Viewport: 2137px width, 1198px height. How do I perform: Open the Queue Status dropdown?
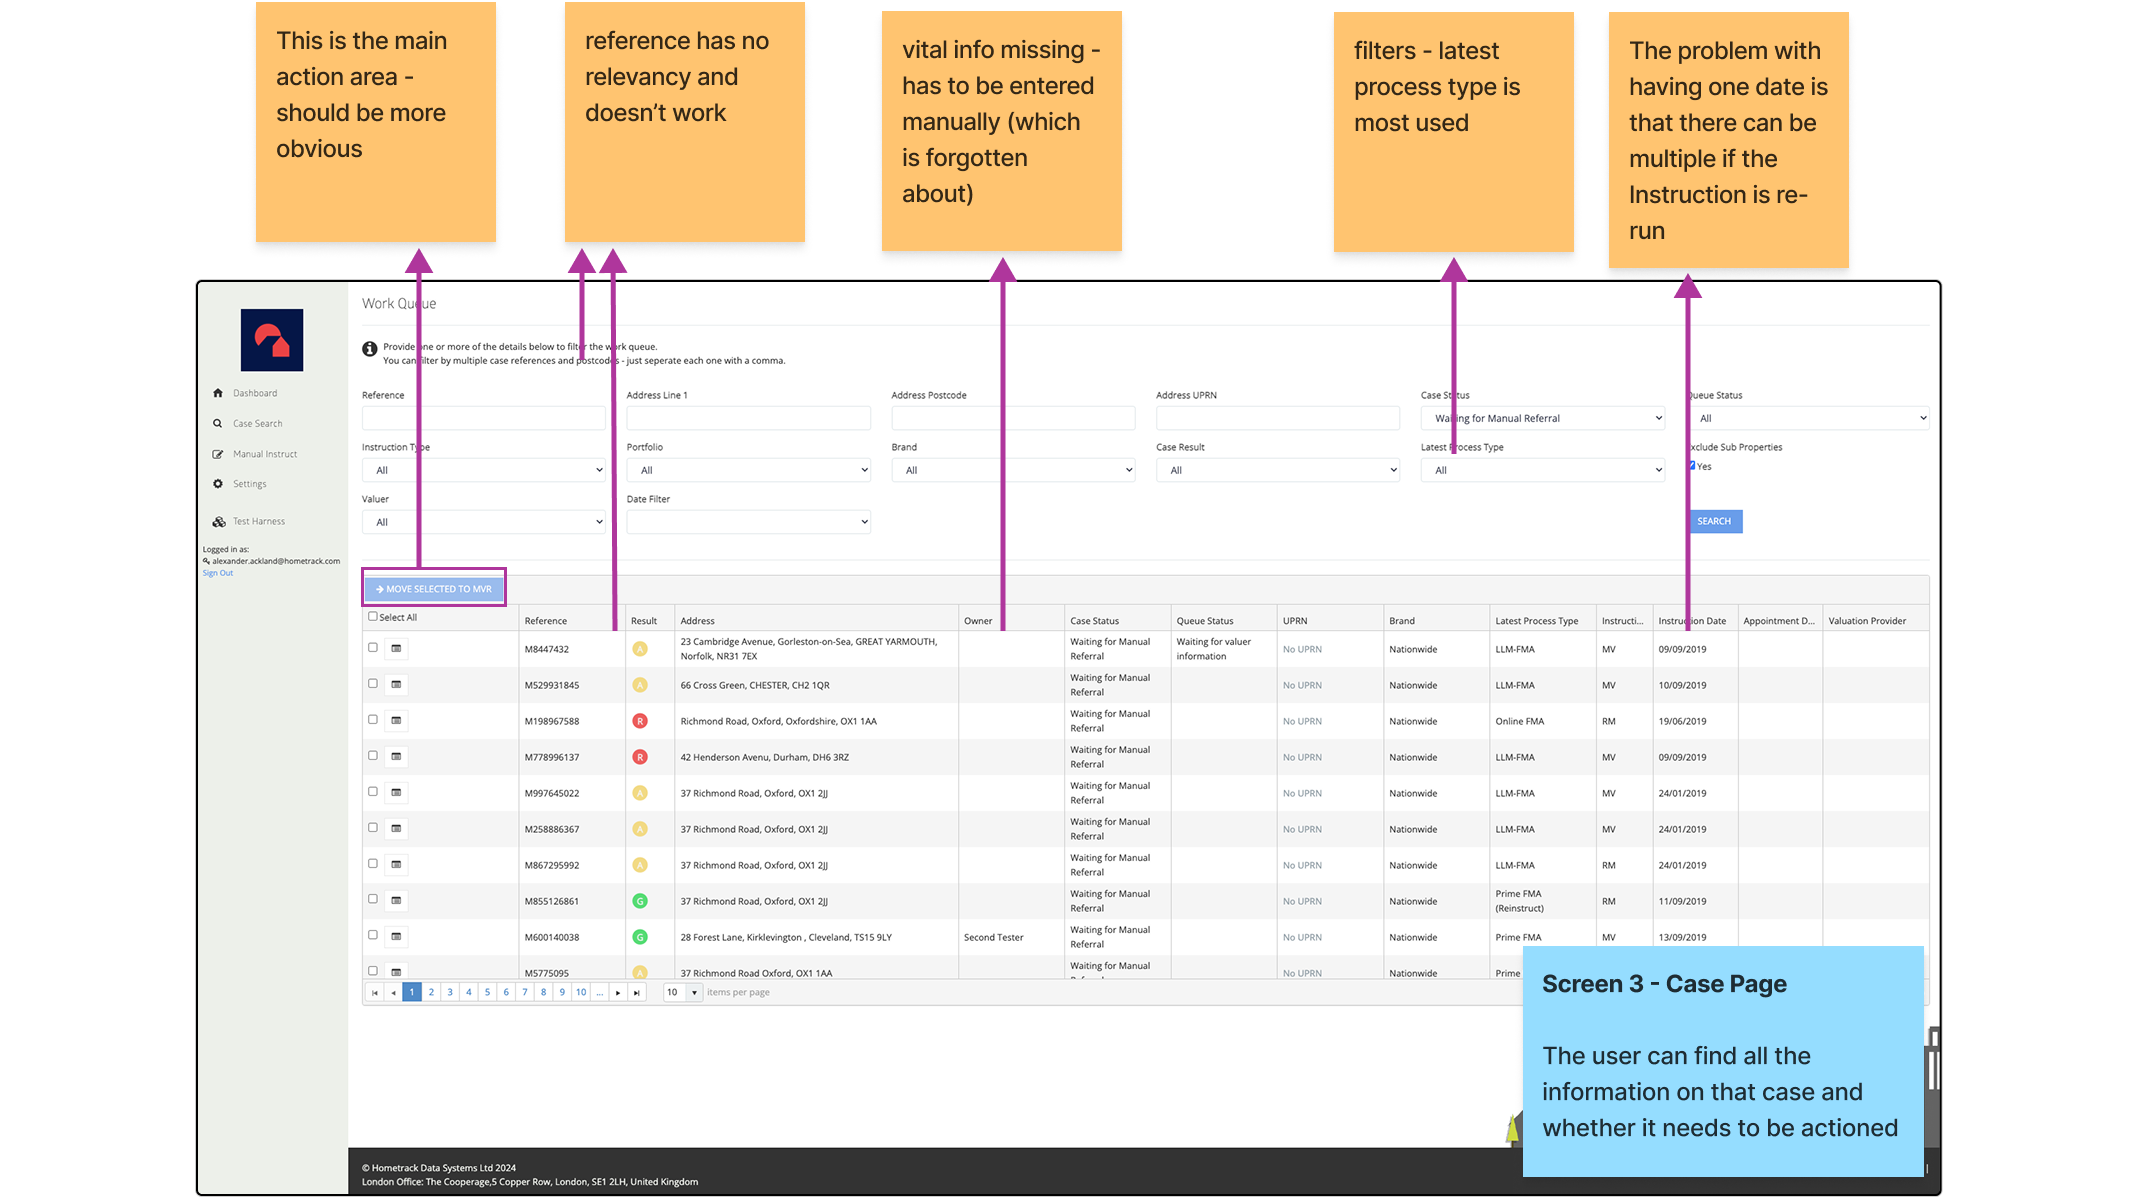(x=1808, y=418)
